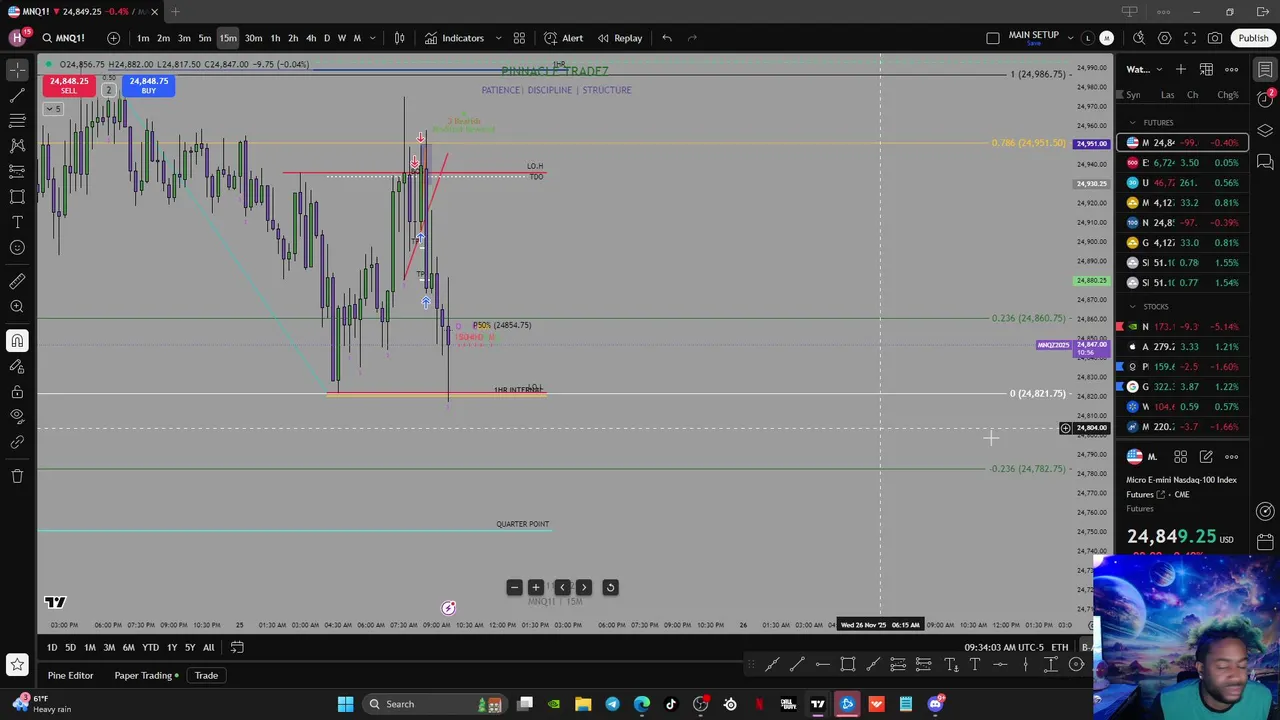
Task: Select the text drawing tool in left toolbar
Action: [x=17, y=222]
